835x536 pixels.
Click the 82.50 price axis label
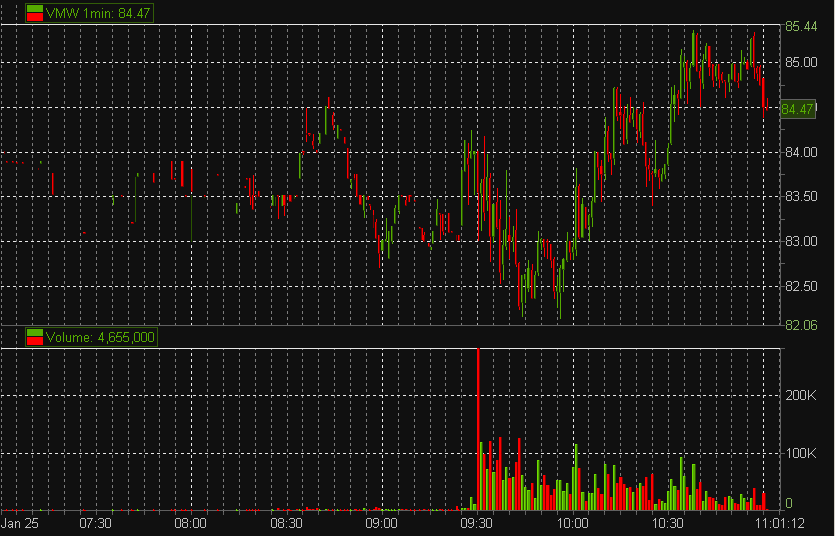(x=801, y=286)
